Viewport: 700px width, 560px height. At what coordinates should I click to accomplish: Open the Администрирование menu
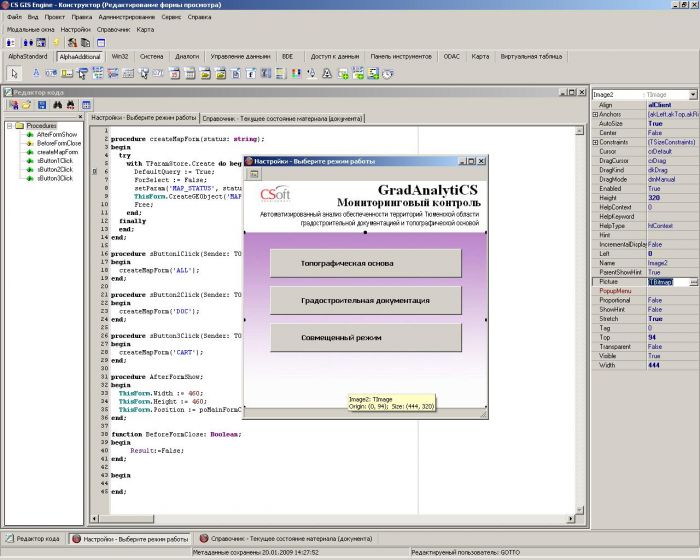[127, 17]
